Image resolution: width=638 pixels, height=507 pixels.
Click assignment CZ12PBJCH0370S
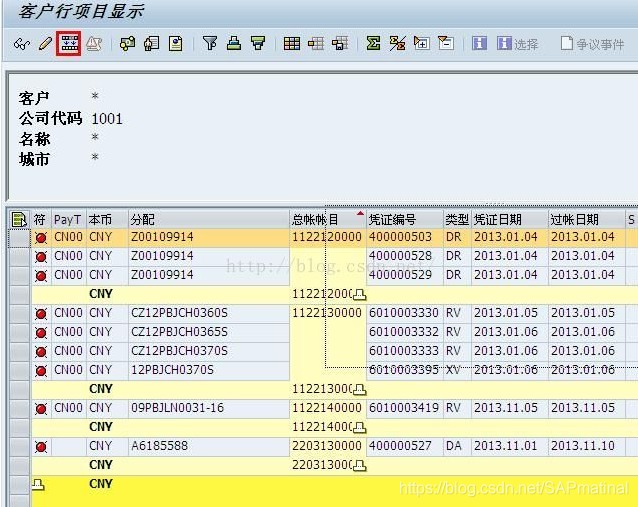tap(179, 351)
